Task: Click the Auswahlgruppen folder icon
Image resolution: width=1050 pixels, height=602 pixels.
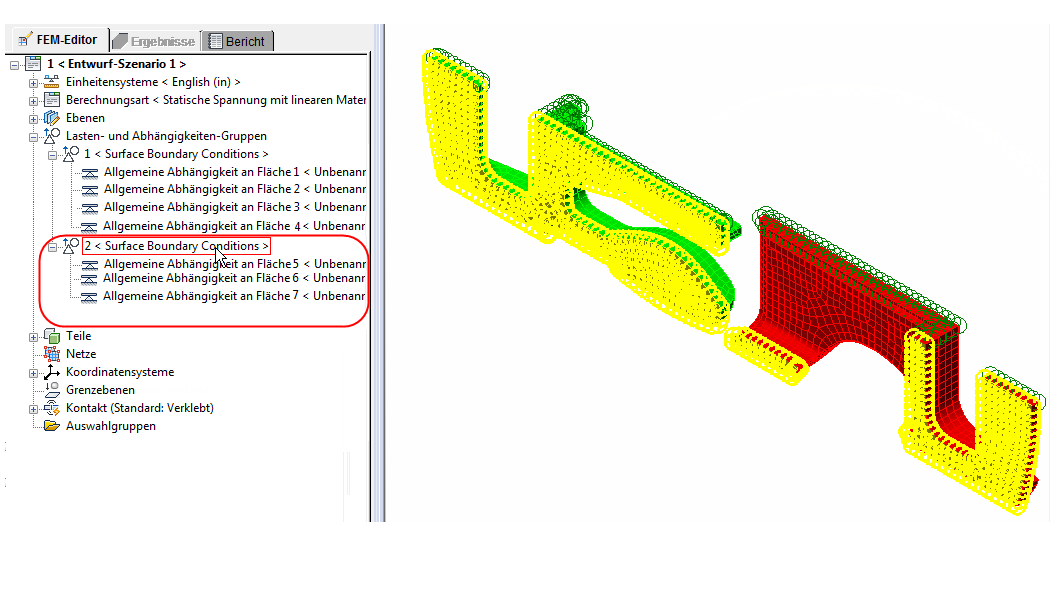Action: point(52,426)
